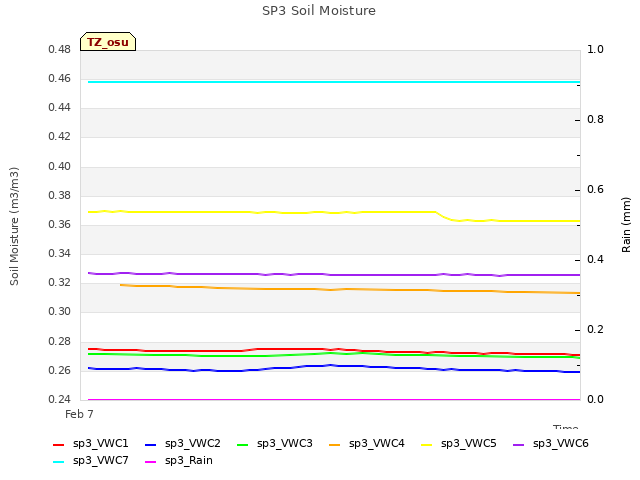Toggle the sp3_VWC7 legend entry
The width and height of the screenshot is (640, 480).
click(x=91, y=461)
